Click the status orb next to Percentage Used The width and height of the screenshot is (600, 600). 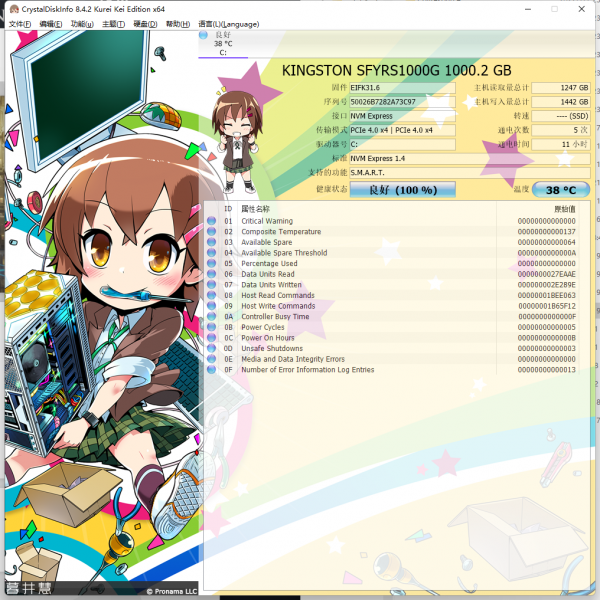coord(212,264)
